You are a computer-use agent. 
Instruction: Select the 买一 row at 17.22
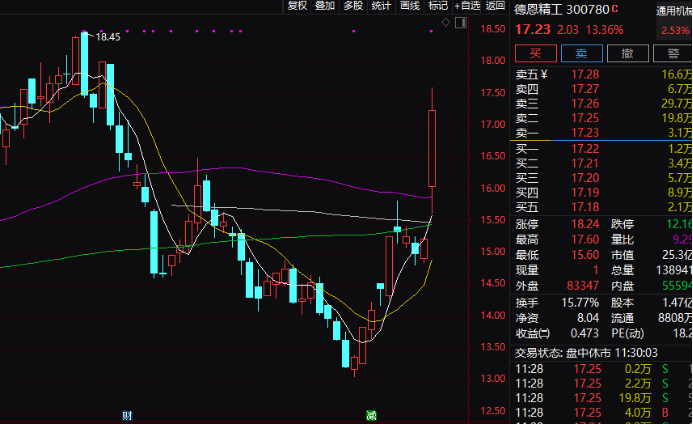(x=602, y=149)
